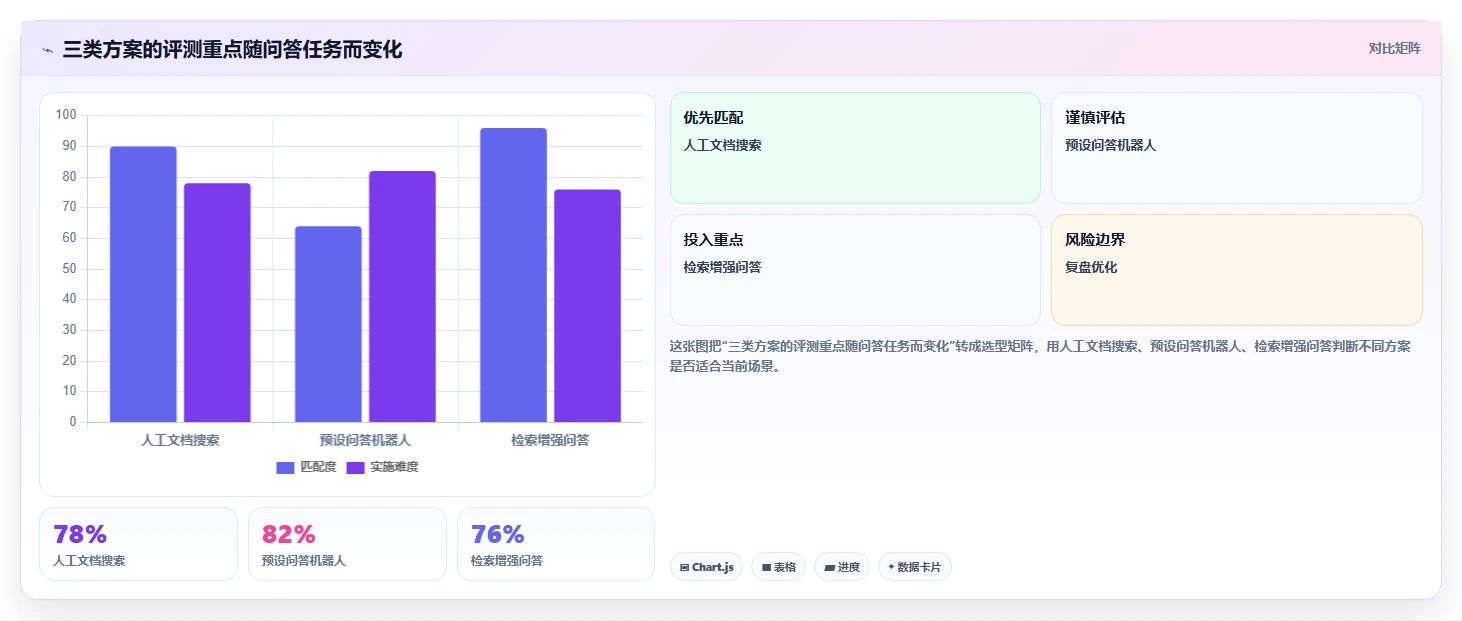
Task: Click the 实施难度 bar for 预设问答机器人
Action: point(402,297)
